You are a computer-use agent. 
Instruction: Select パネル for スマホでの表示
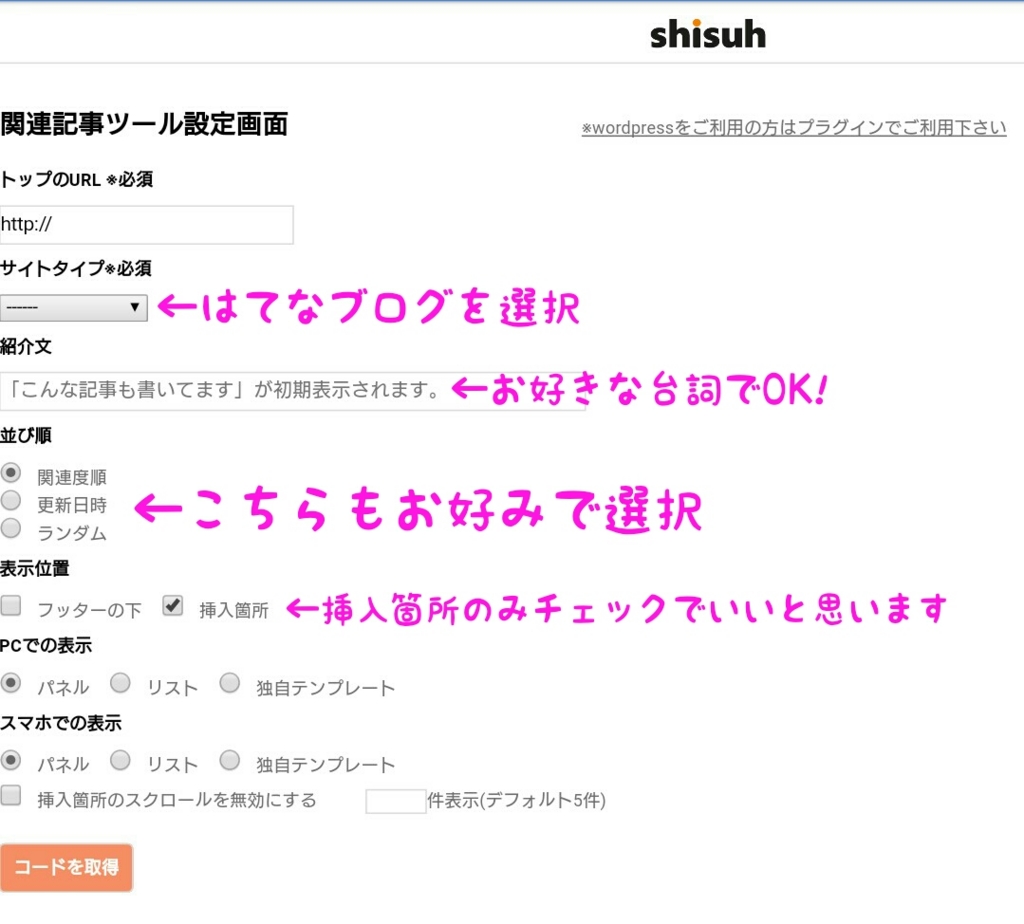click(x=10, y=760)
